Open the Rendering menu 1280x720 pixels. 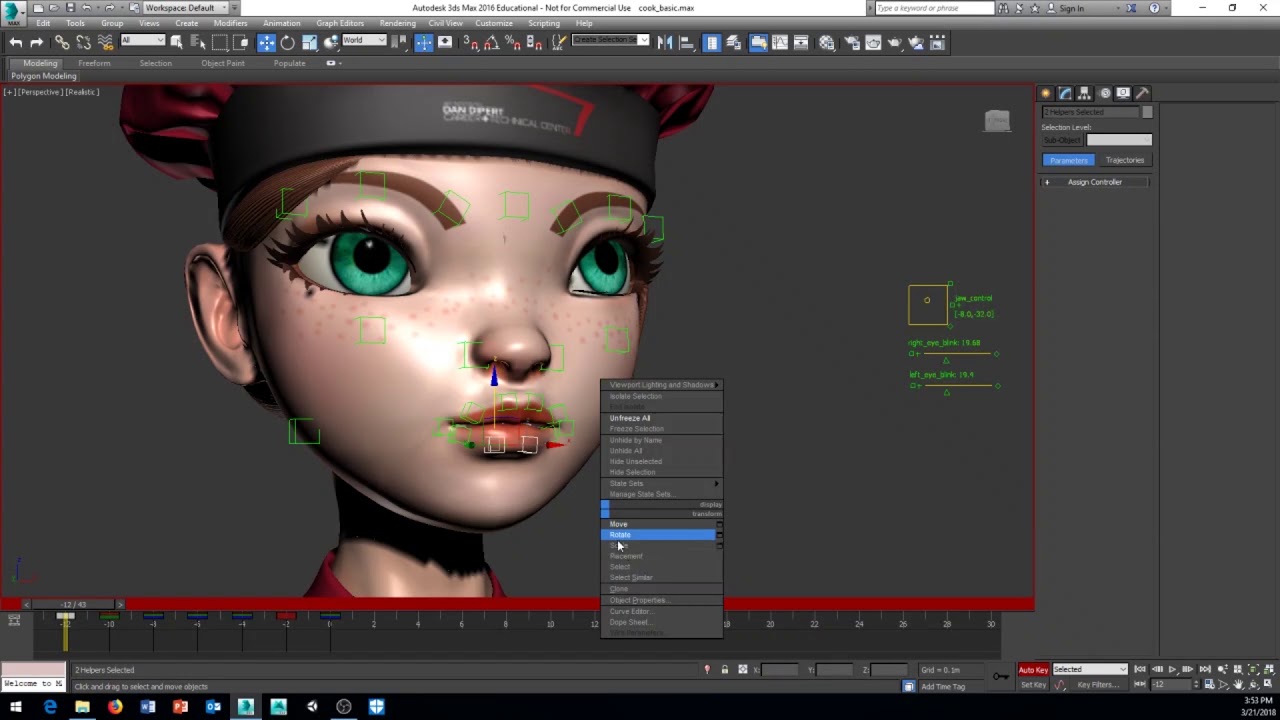[398, 23]
